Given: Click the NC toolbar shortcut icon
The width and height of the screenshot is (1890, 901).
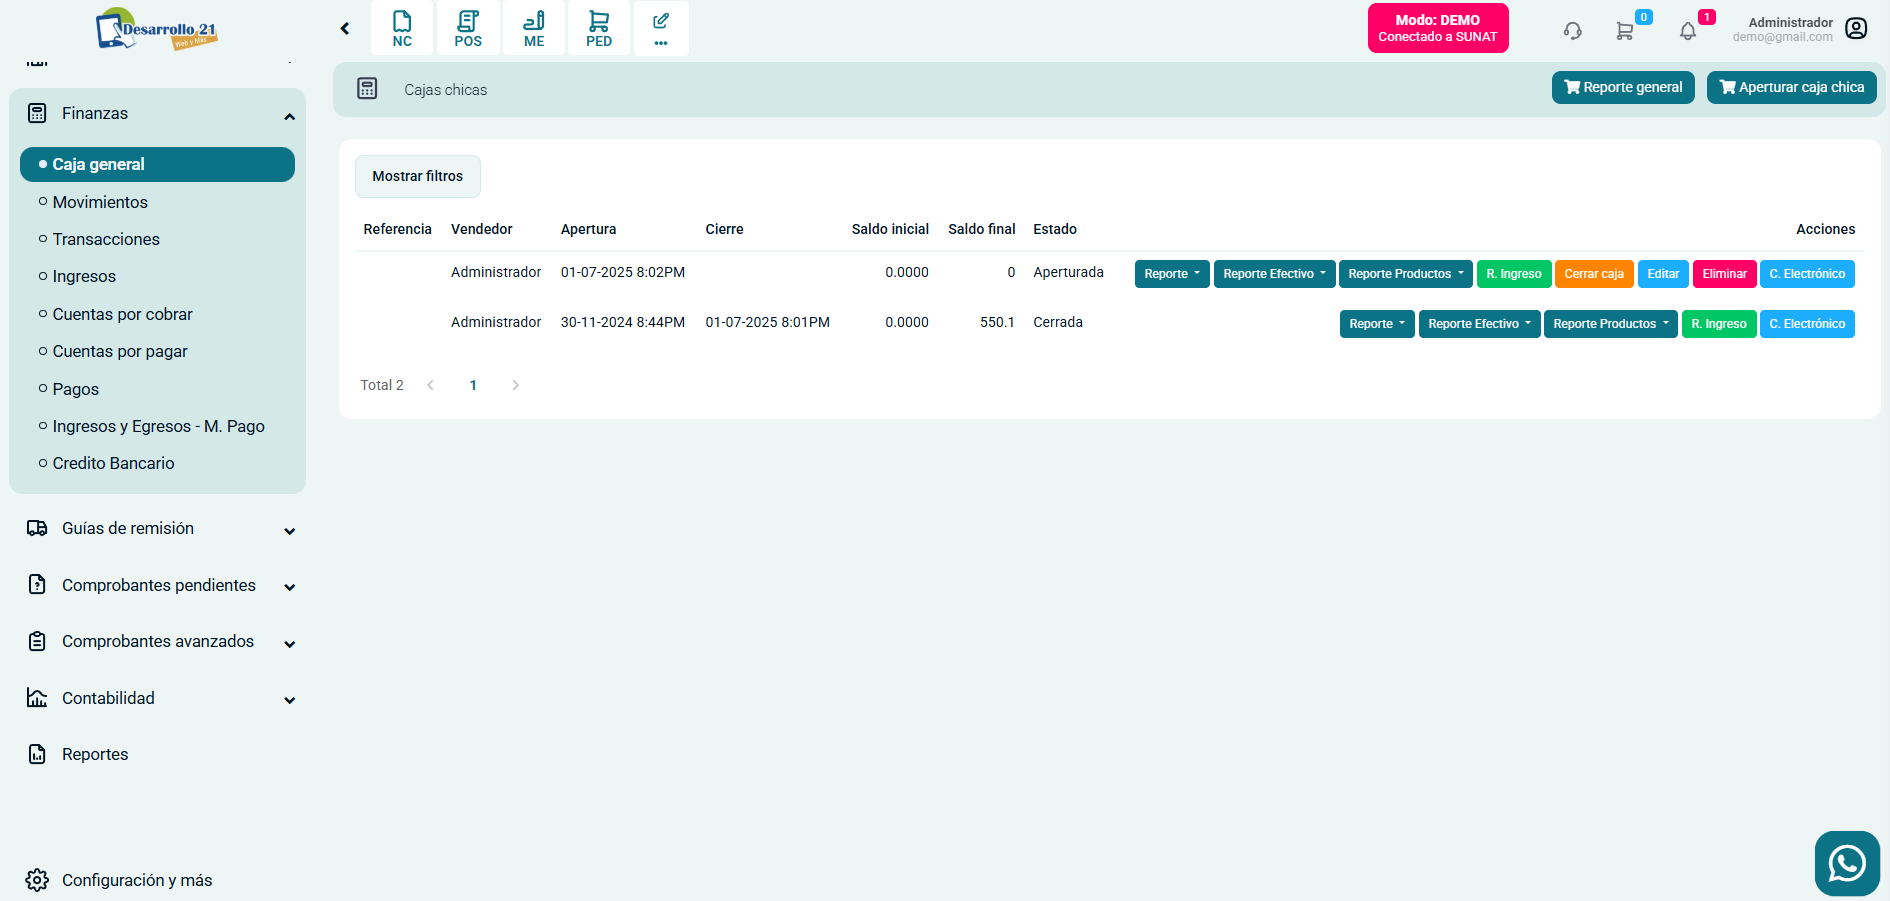Looking at the screenshot, I should point(402,28).
